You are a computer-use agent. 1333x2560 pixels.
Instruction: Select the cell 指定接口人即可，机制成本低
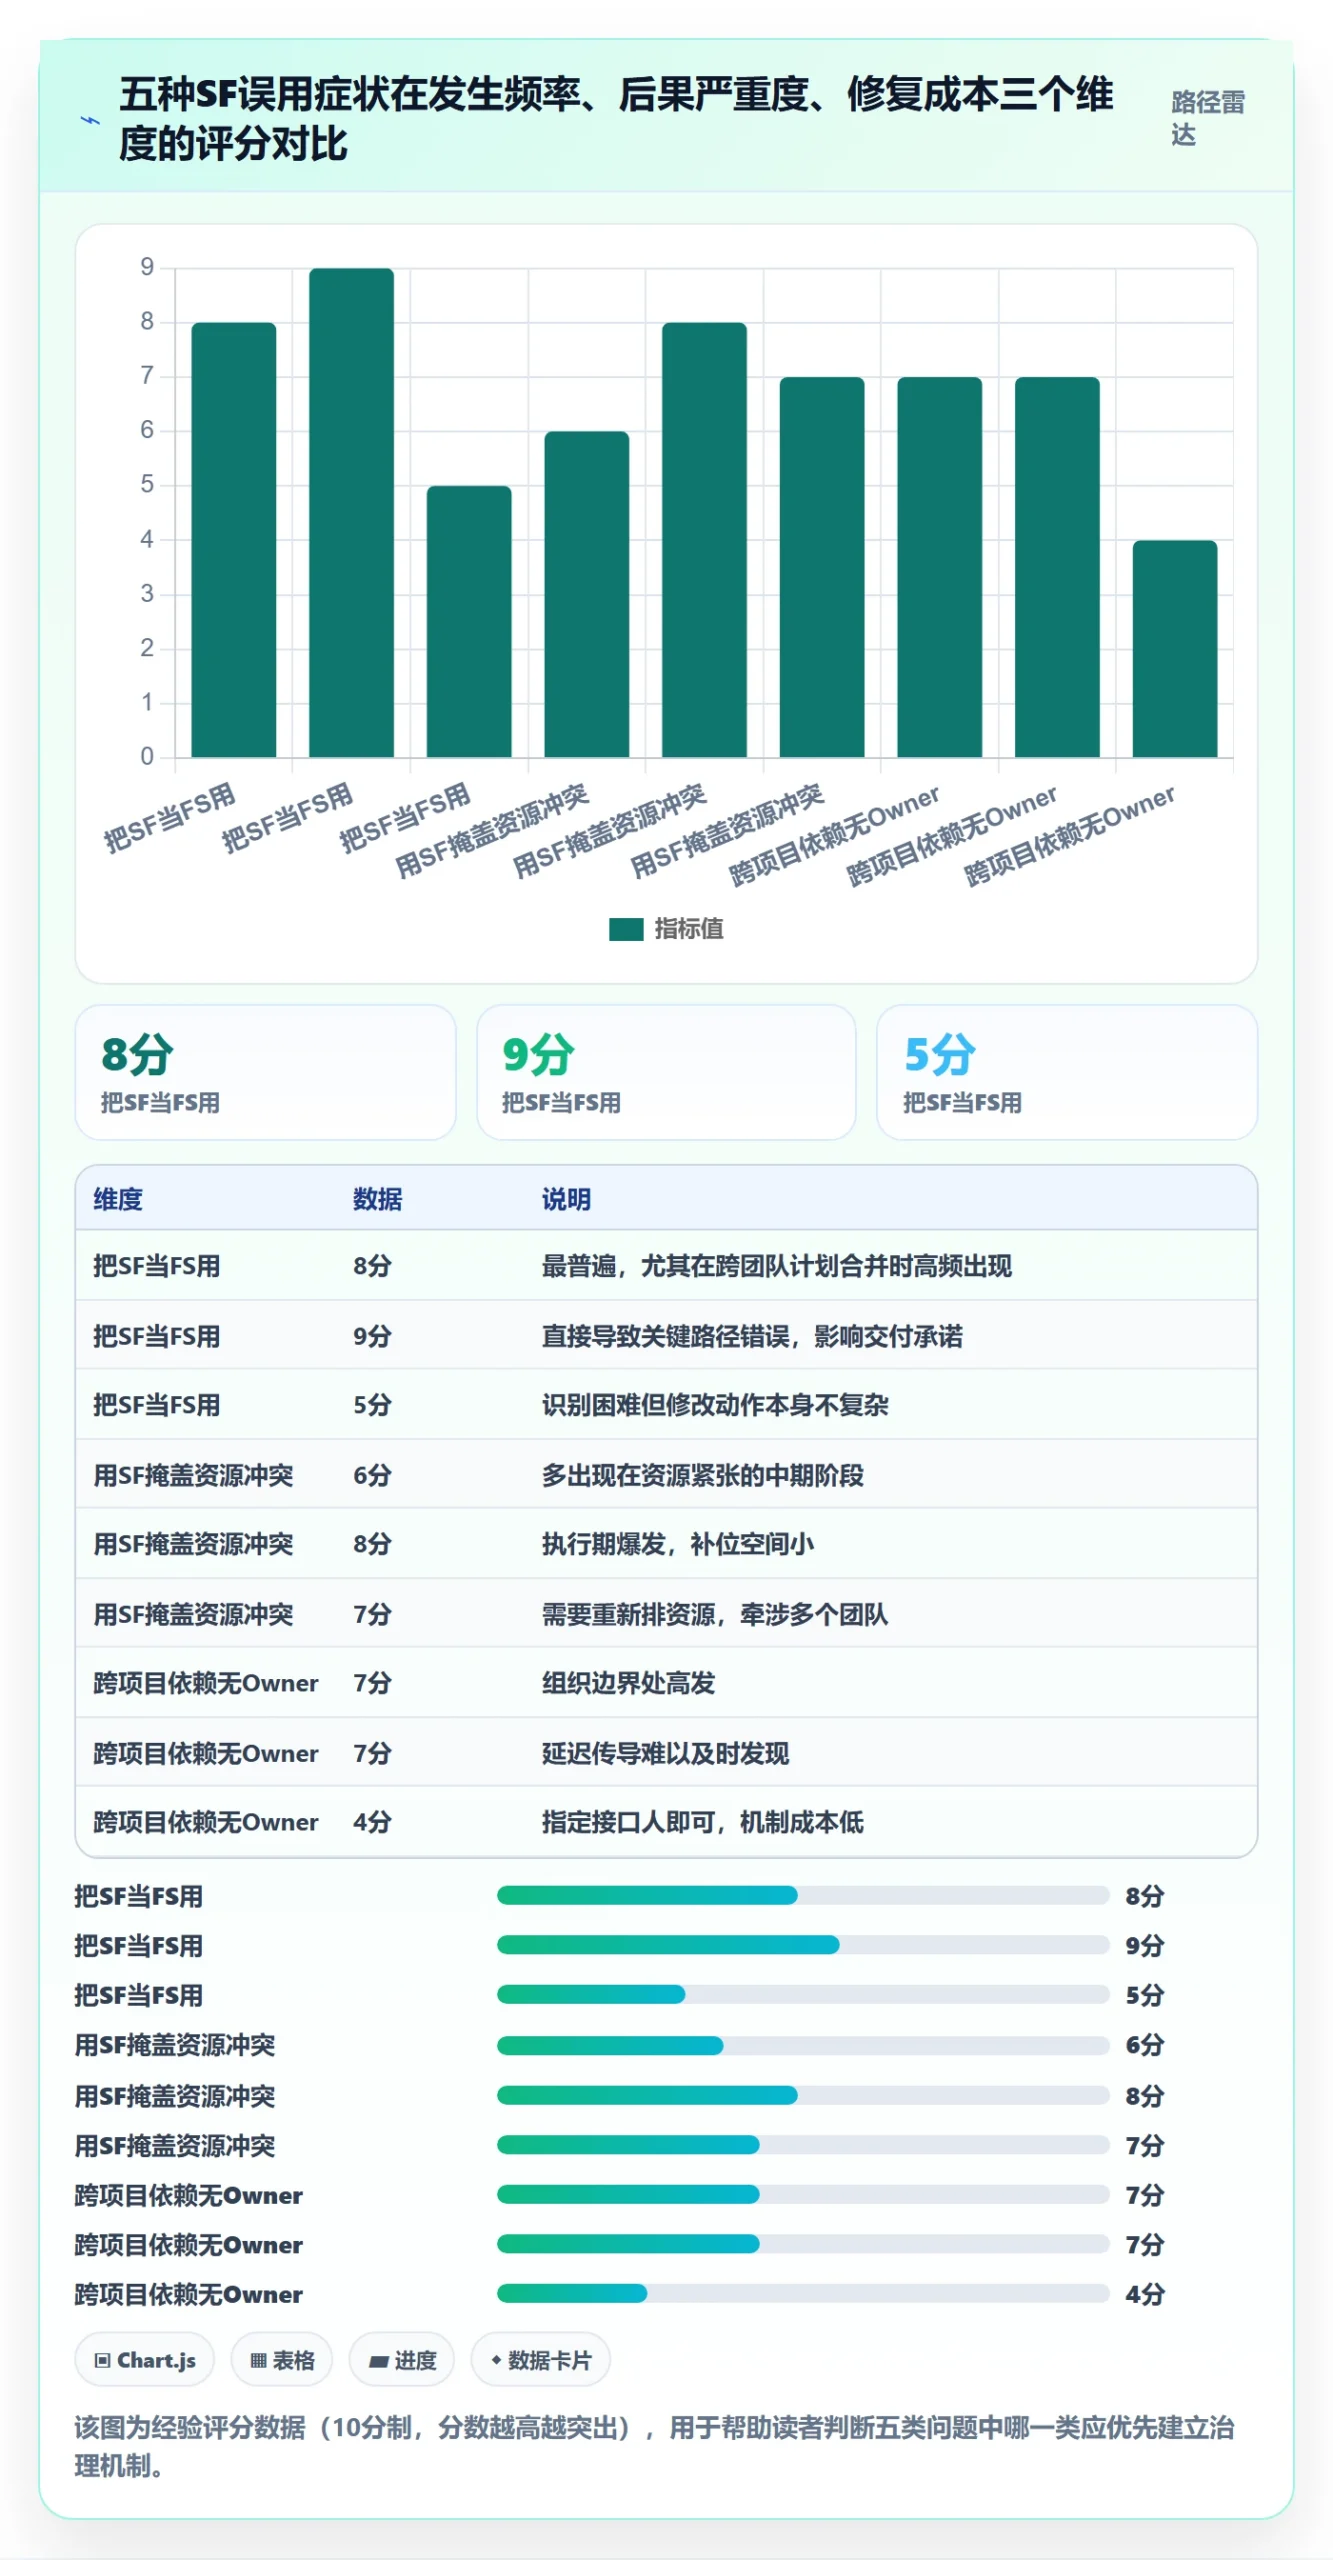(x=703, y=1822)
